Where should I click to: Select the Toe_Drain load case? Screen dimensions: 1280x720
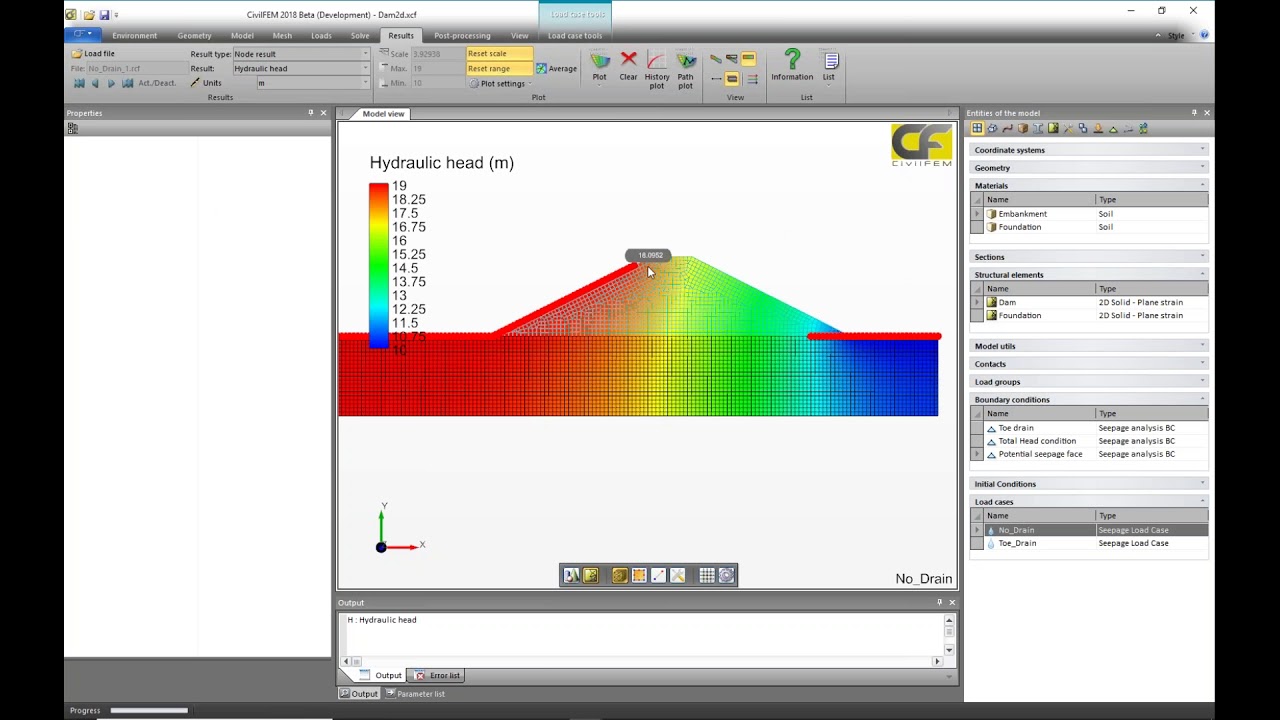coord(1088,543)
